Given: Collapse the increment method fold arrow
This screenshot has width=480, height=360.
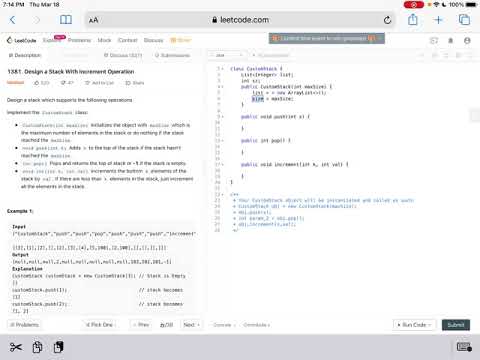Looking at the screenshot, I should [x=222, y=164].
